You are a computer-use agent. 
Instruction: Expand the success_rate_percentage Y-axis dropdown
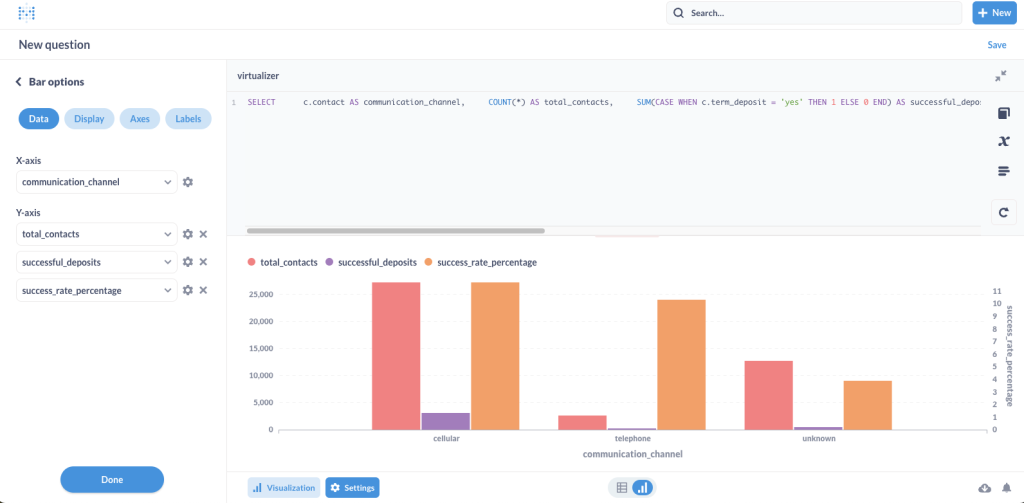pos(167,290)
